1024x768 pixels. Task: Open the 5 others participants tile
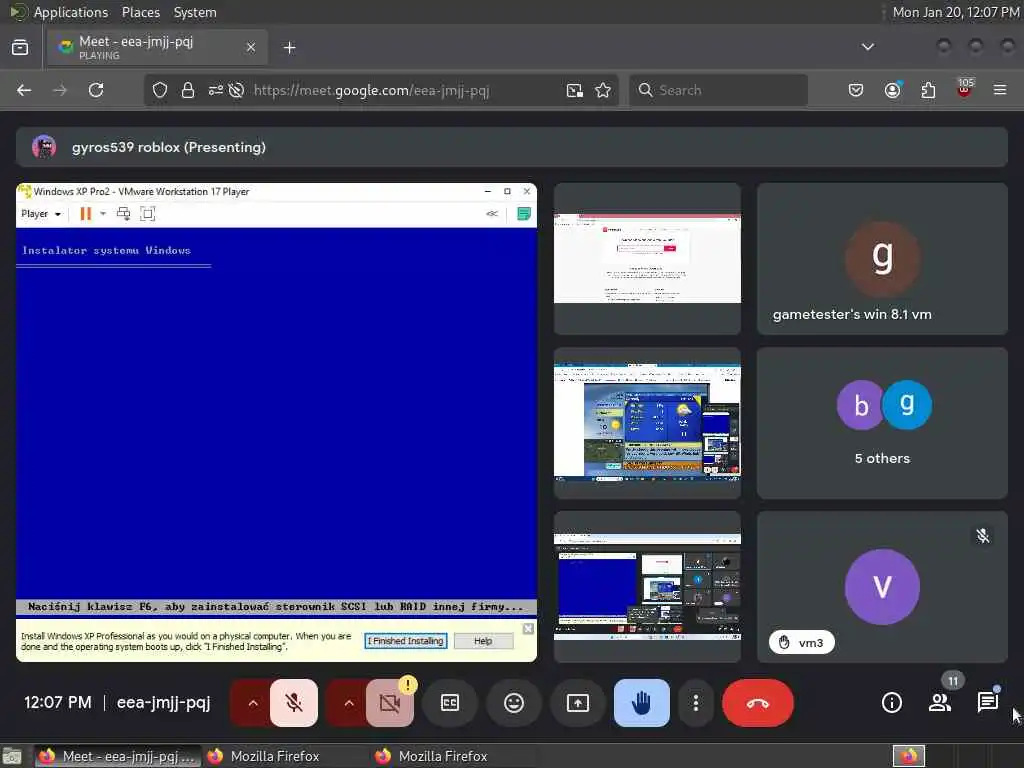(882, 423)
